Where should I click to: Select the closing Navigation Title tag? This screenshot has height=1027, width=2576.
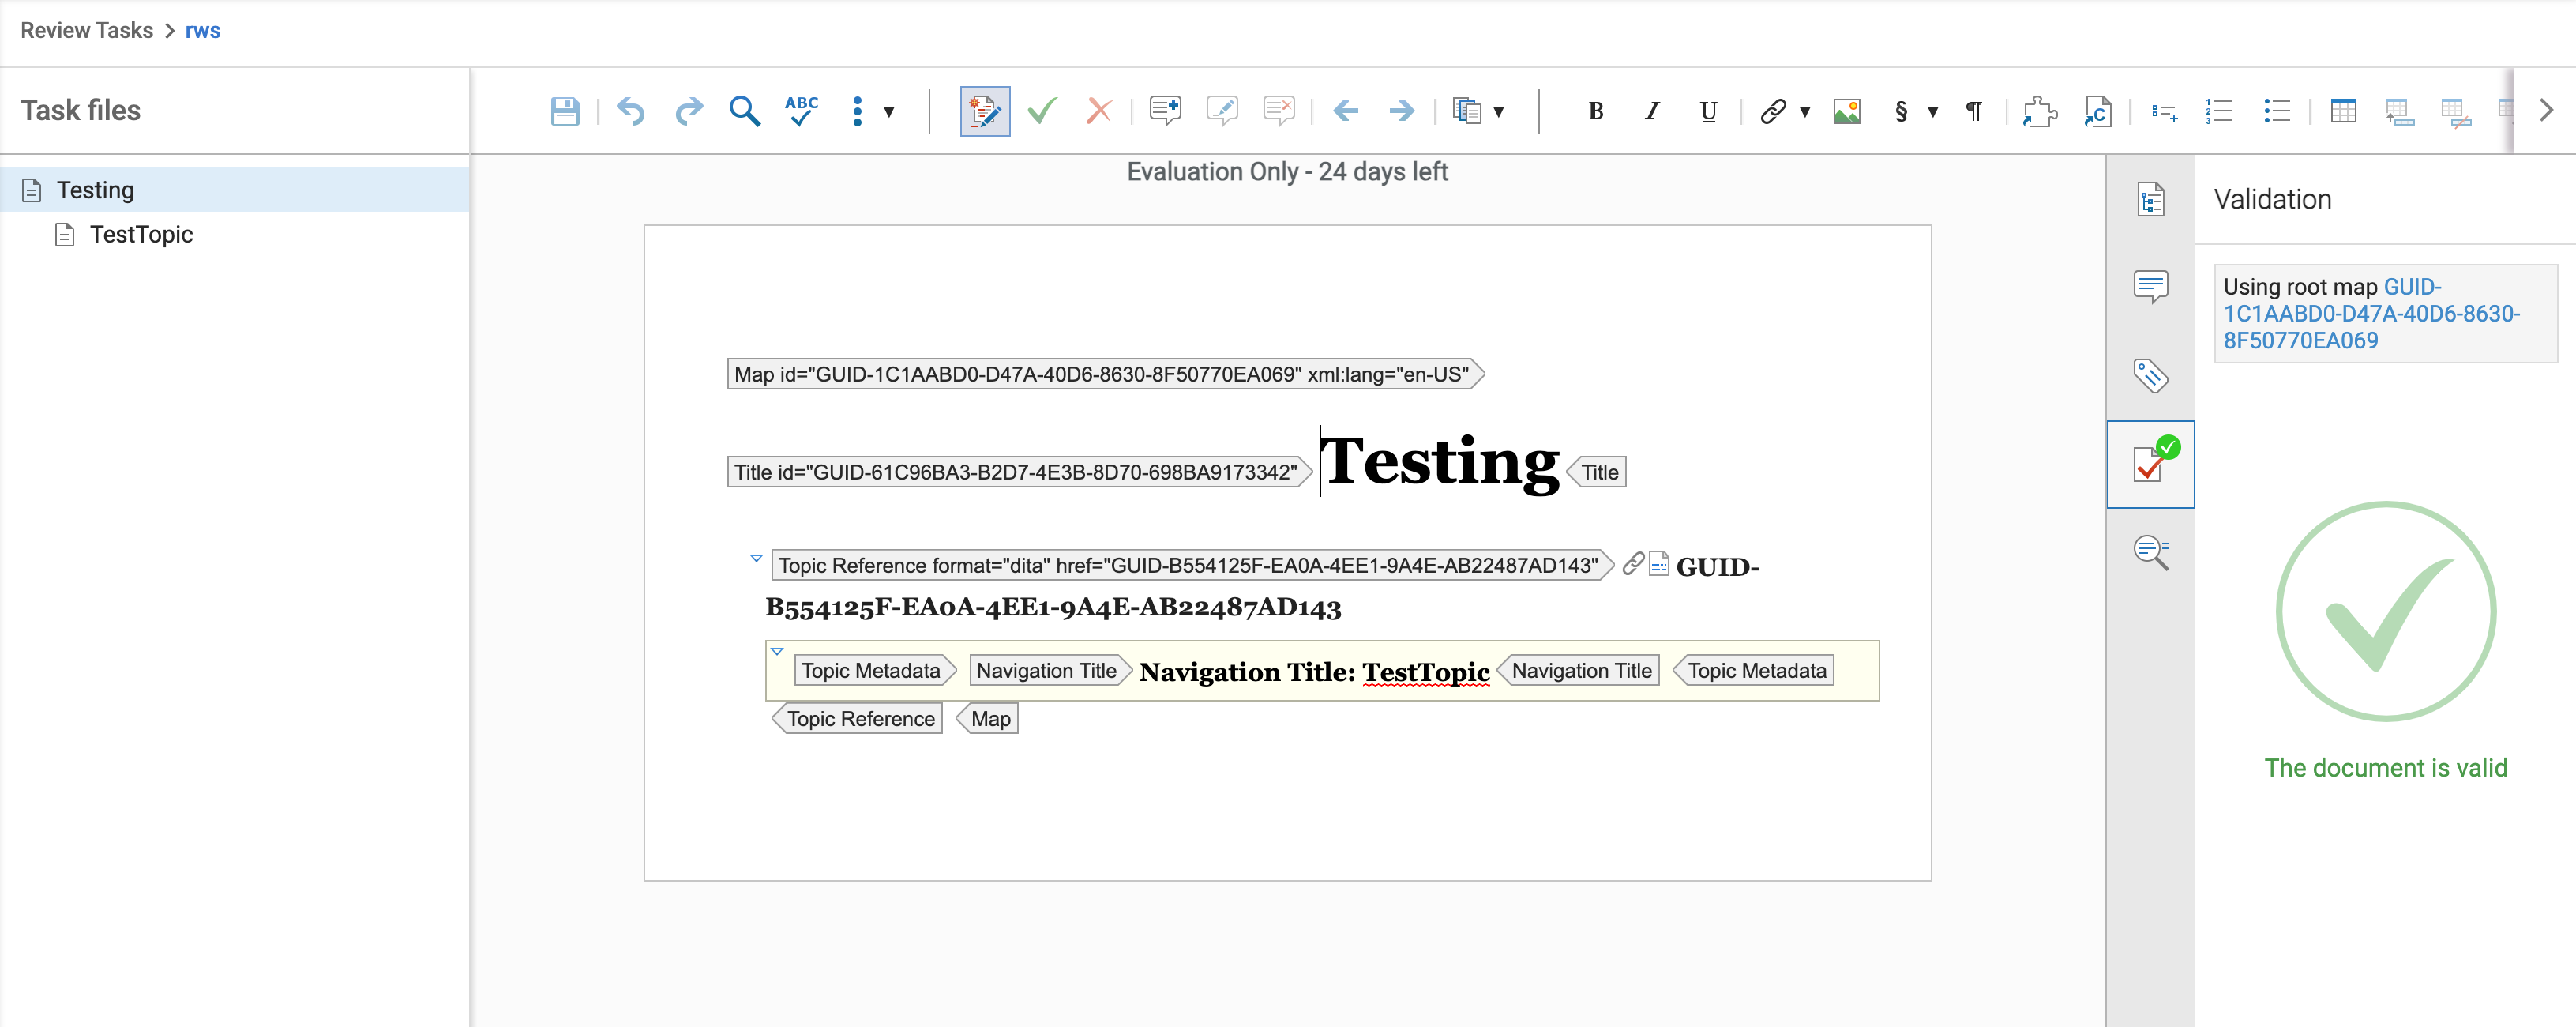click(x=1578, y=670)
